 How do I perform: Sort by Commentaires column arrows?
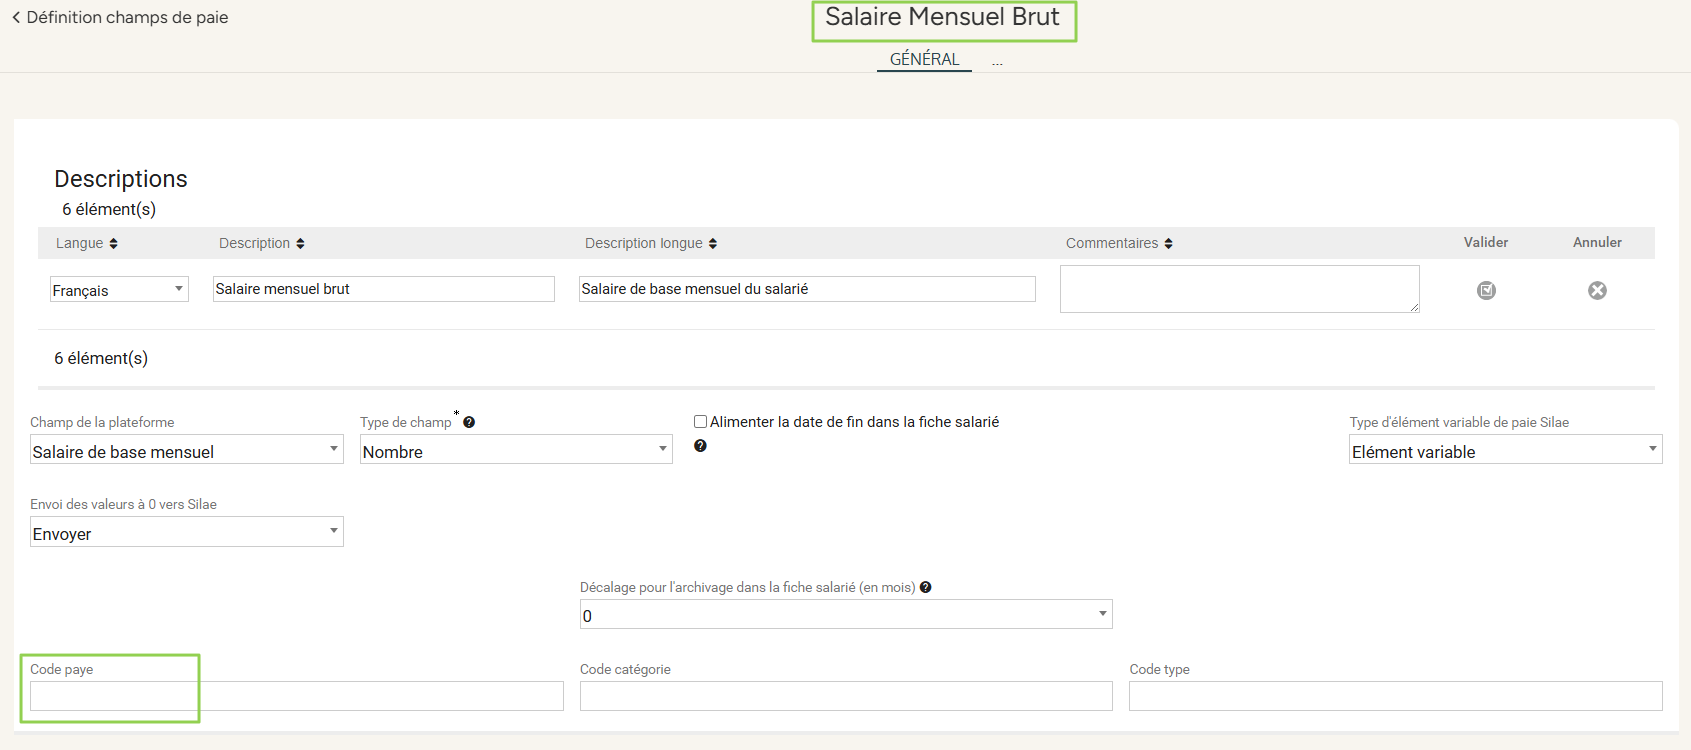1168,243
